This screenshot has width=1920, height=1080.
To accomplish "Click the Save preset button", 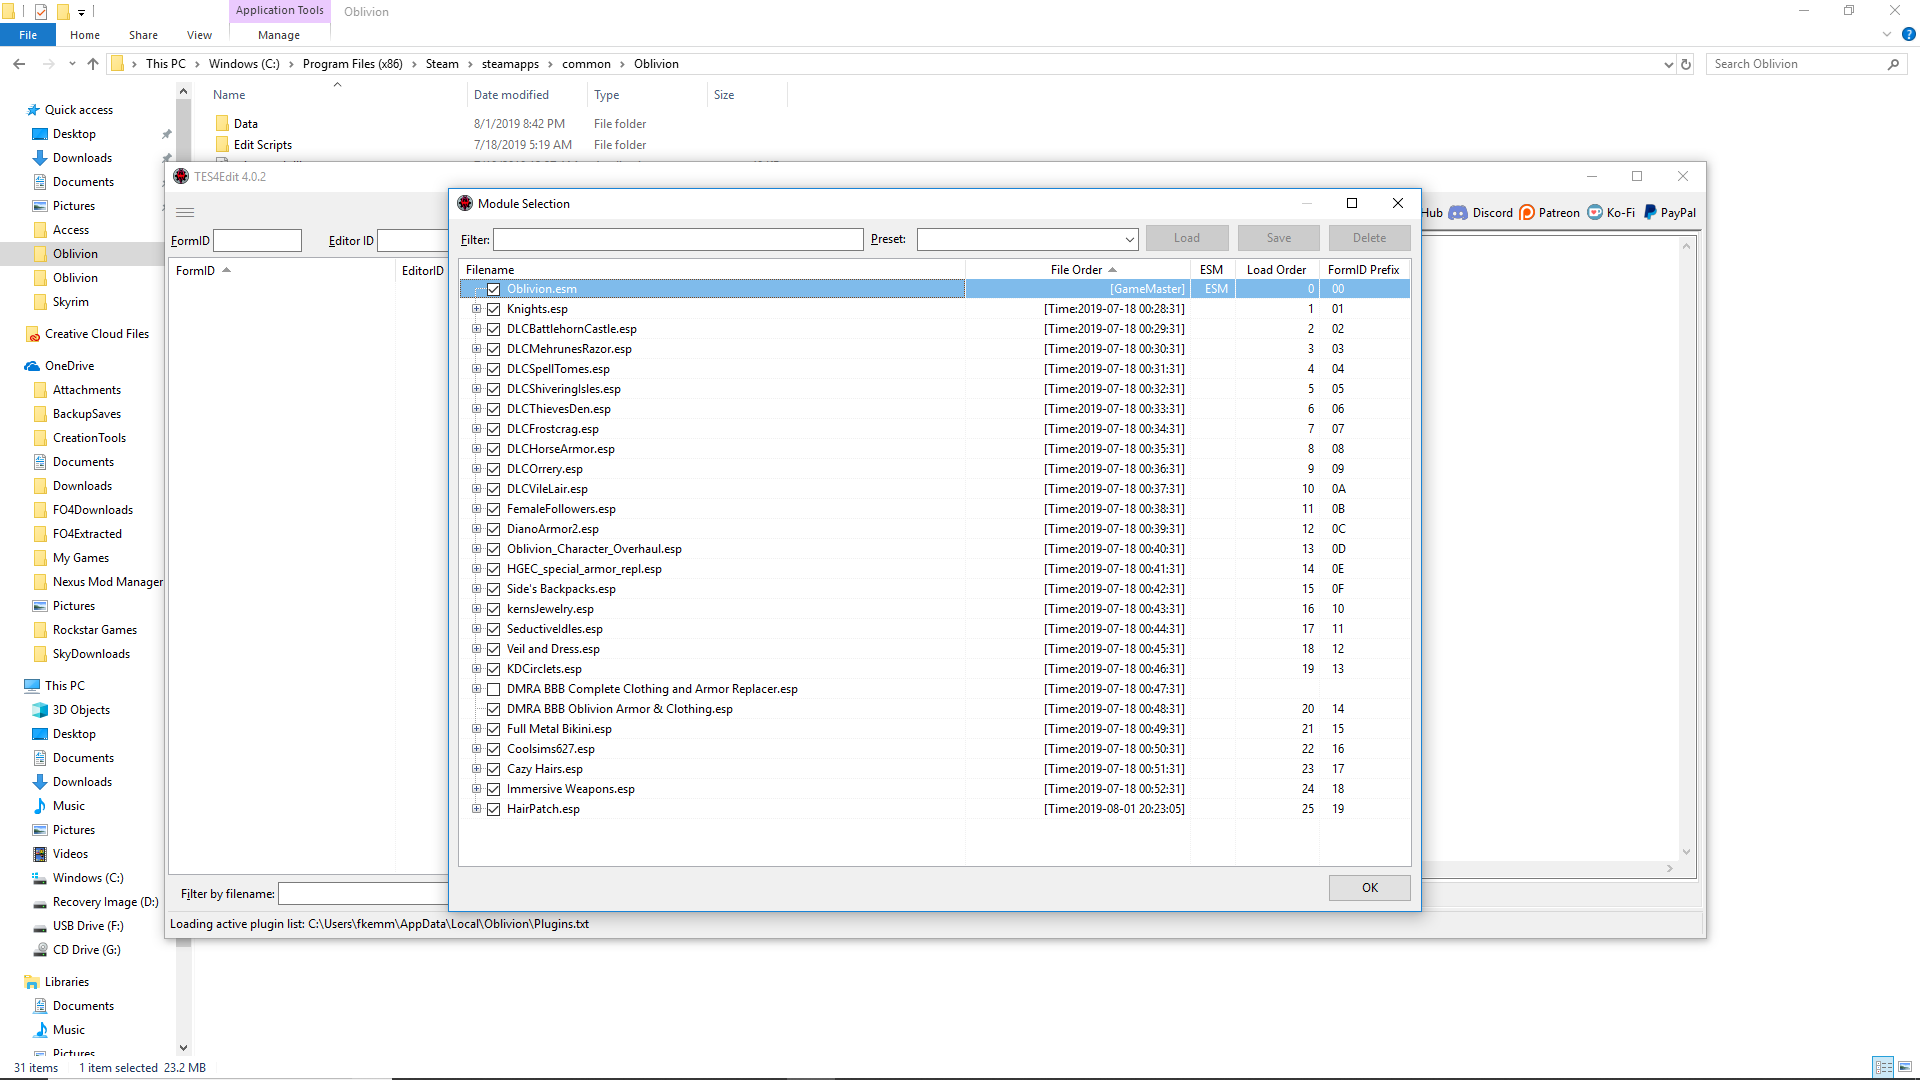I will coord(1278,238).
